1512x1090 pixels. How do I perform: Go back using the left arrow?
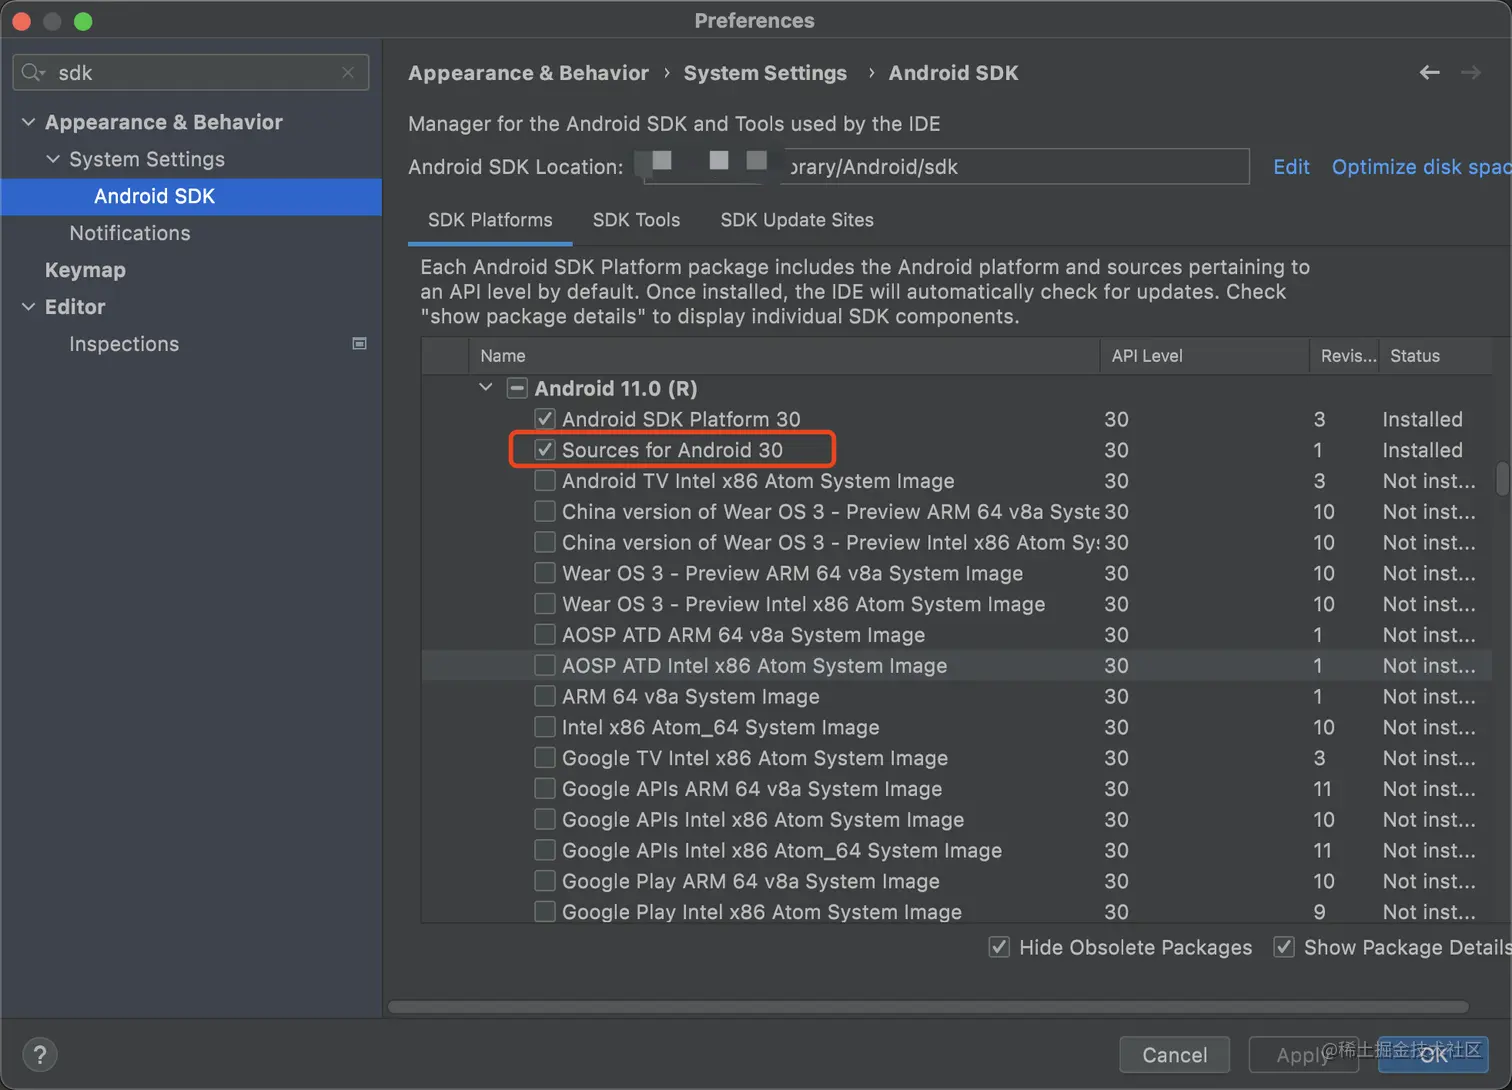[x=1429, y=73]
